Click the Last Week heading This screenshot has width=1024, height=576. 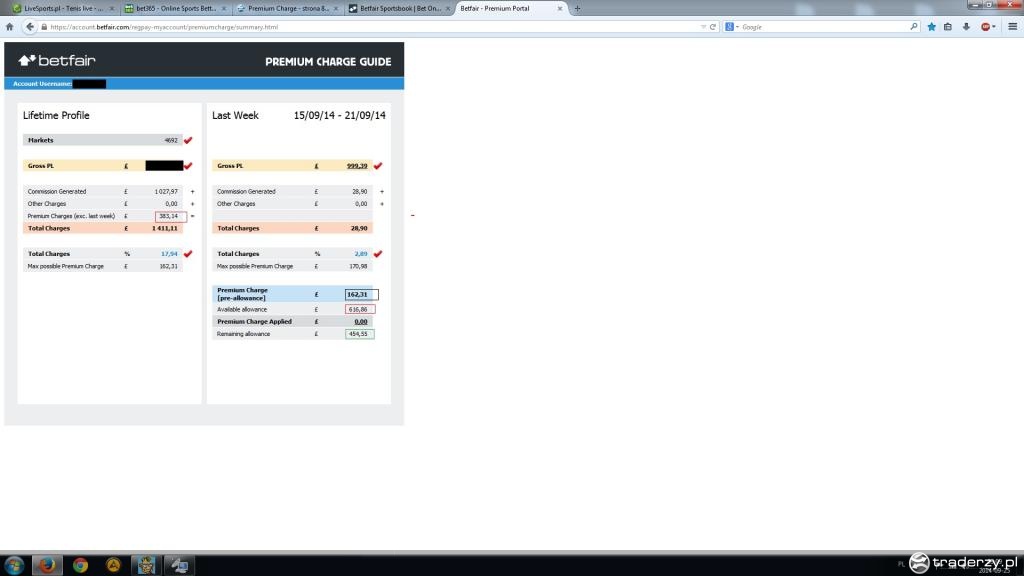coord(235,116)
